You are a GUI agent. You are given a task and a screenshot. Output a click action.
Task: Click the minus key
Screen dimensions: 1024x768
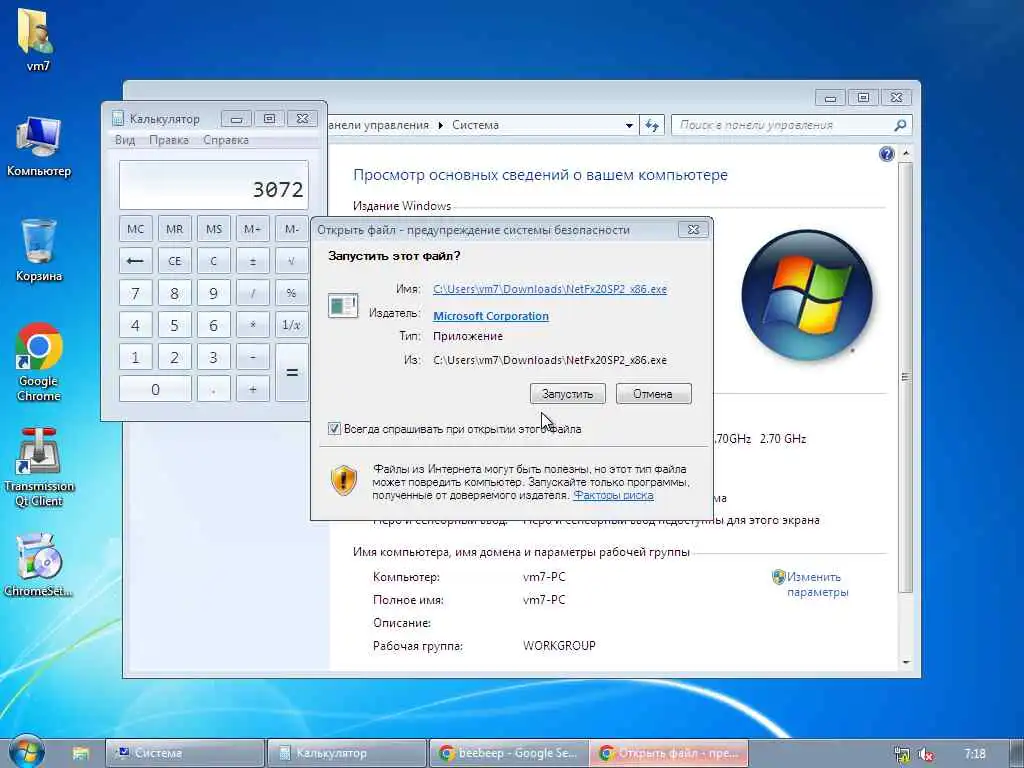click(x=253, y=357)
